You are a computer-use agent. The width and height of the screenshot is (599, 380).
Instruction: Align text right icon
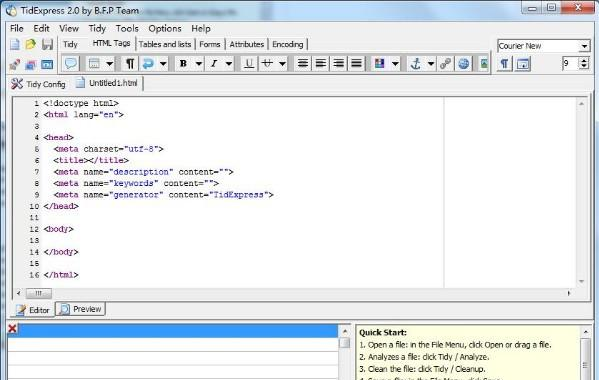(338, 63)
